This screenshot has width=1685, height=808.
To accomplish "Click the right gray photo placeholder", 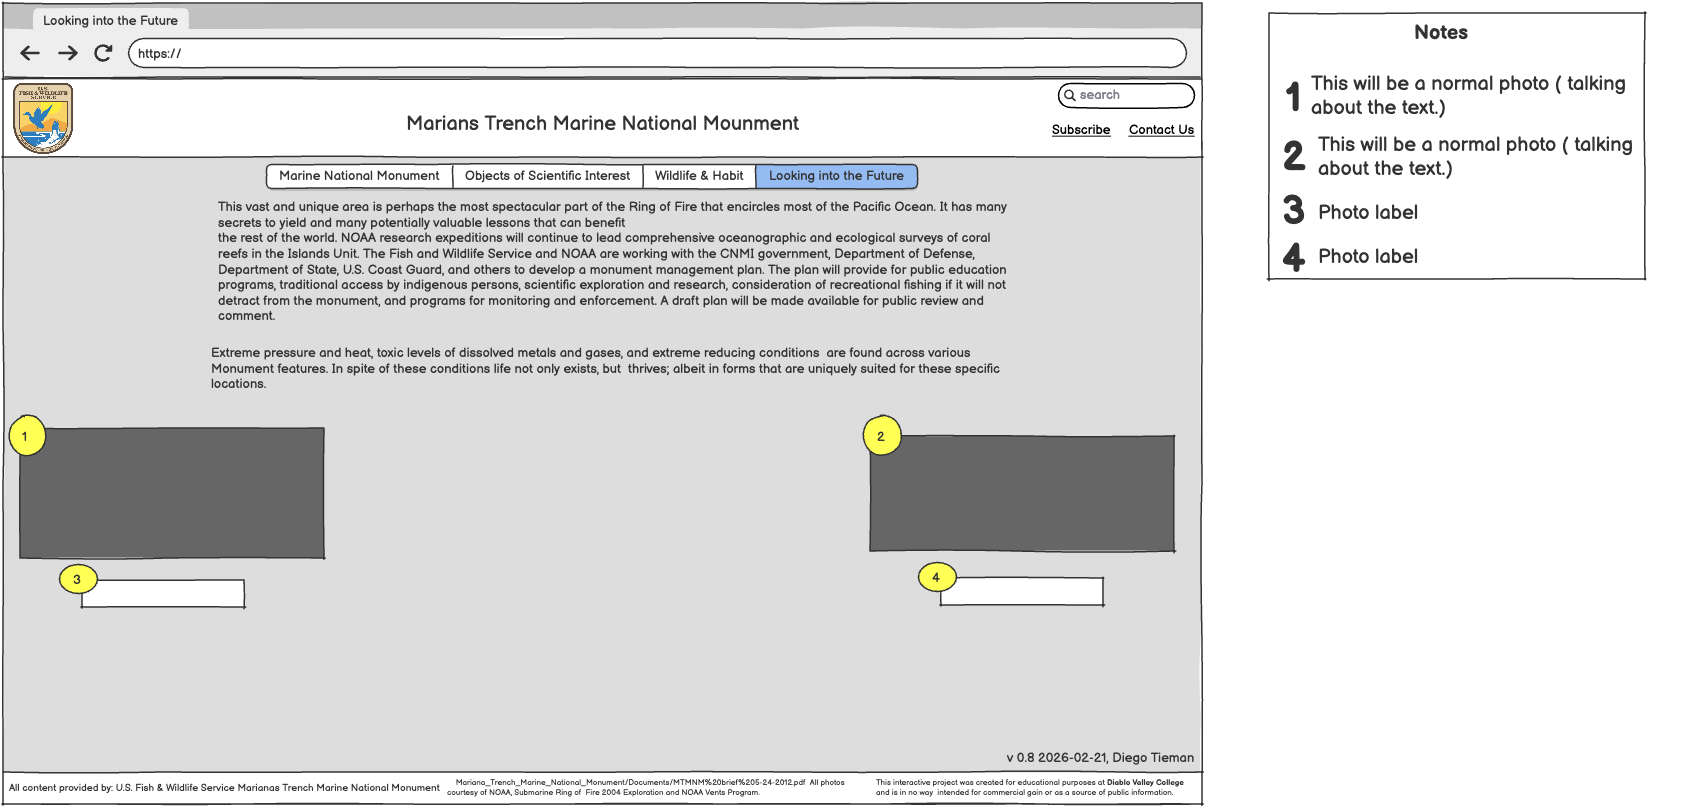I will click(1022, 493).
